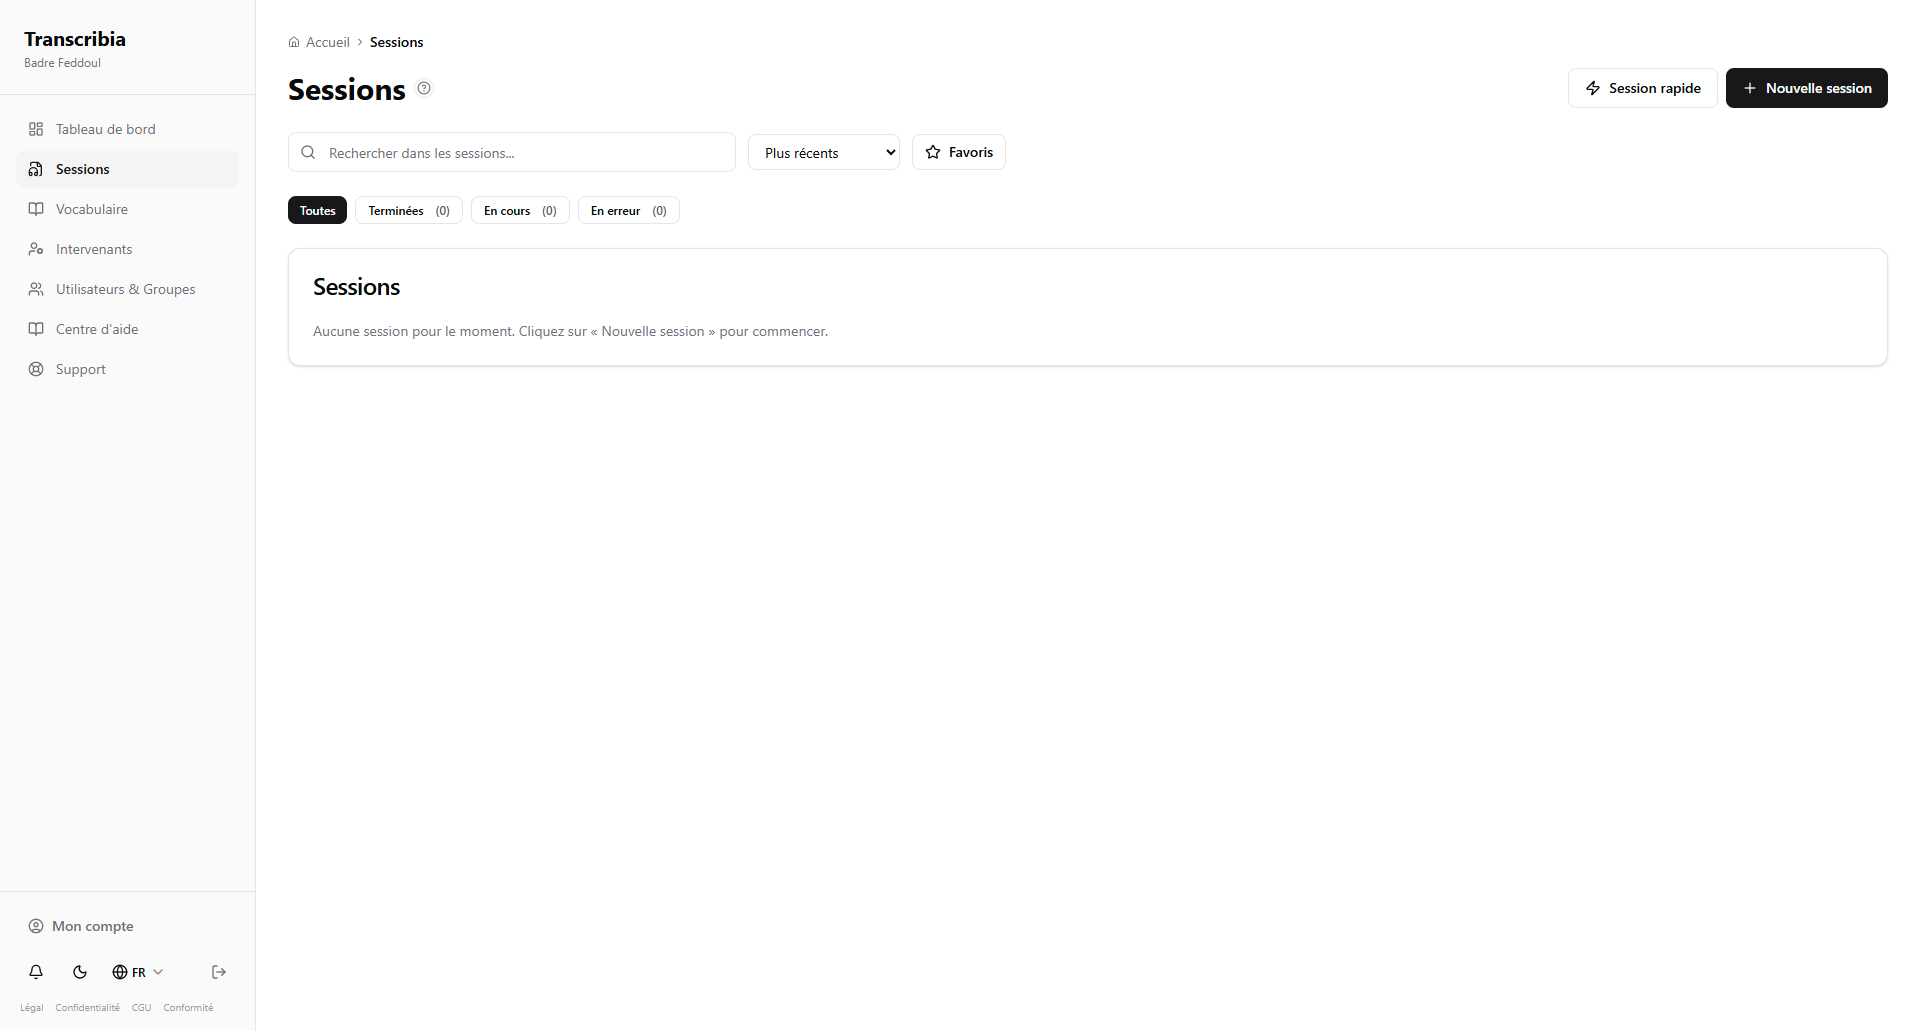Click the Rechercher dans les sessions field
Image resolution: width=1920 pixels, height=1031 pixels.
511,152
